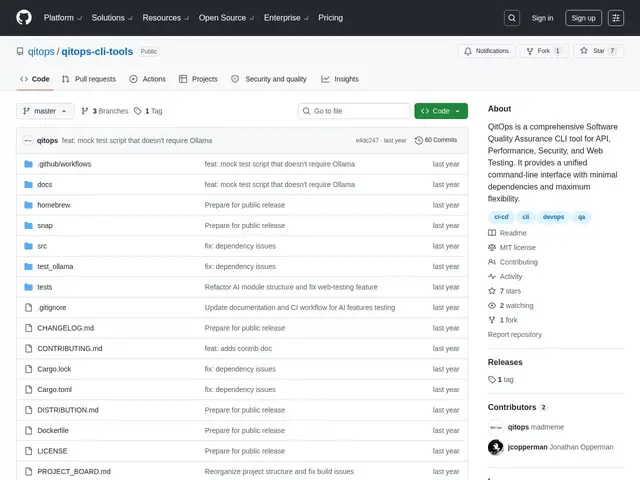Open the Security and quality tab
Viewport: 640px width, 480px height.
(x=269, y=79)
